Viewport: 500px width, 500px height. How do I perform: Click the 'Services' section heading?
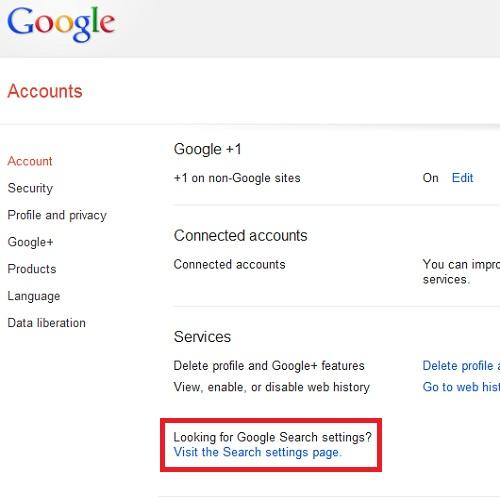coord(202,337)
